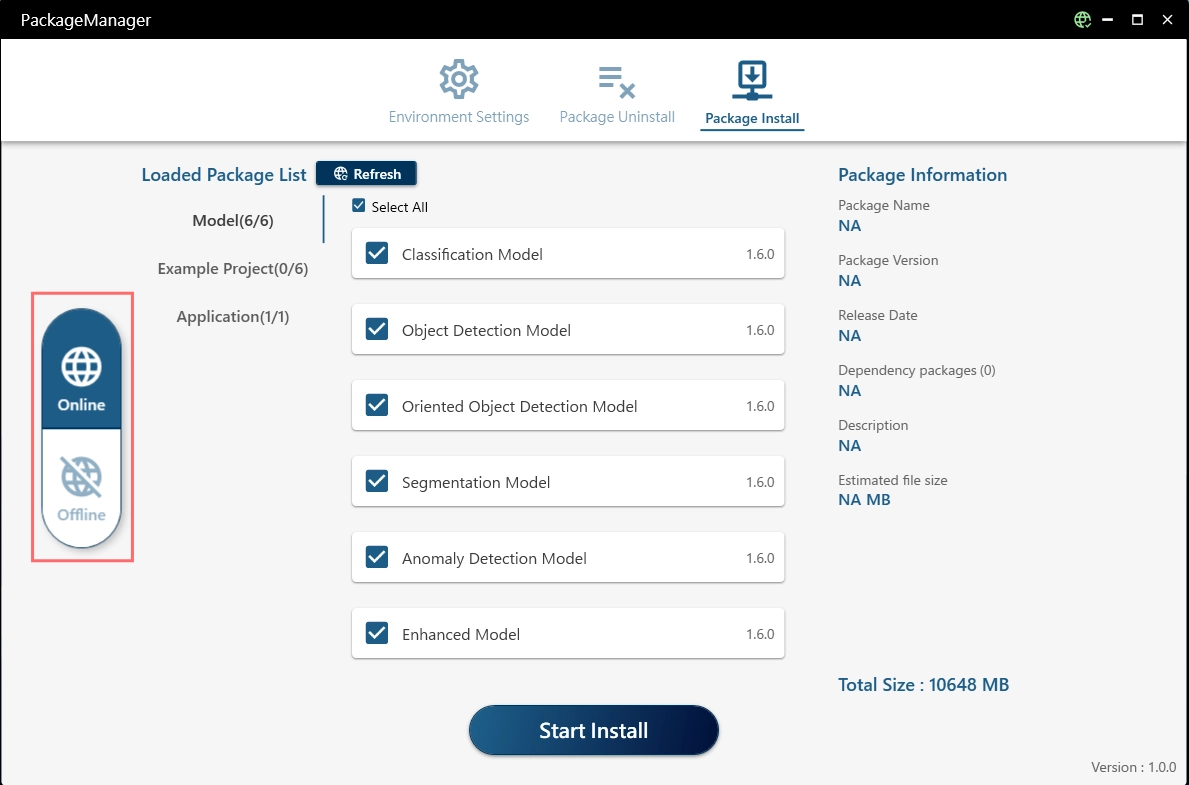Screen dimensions: 1189x785
Task: Uncheck the Classification Model checkbox
Action: (377, 253)
